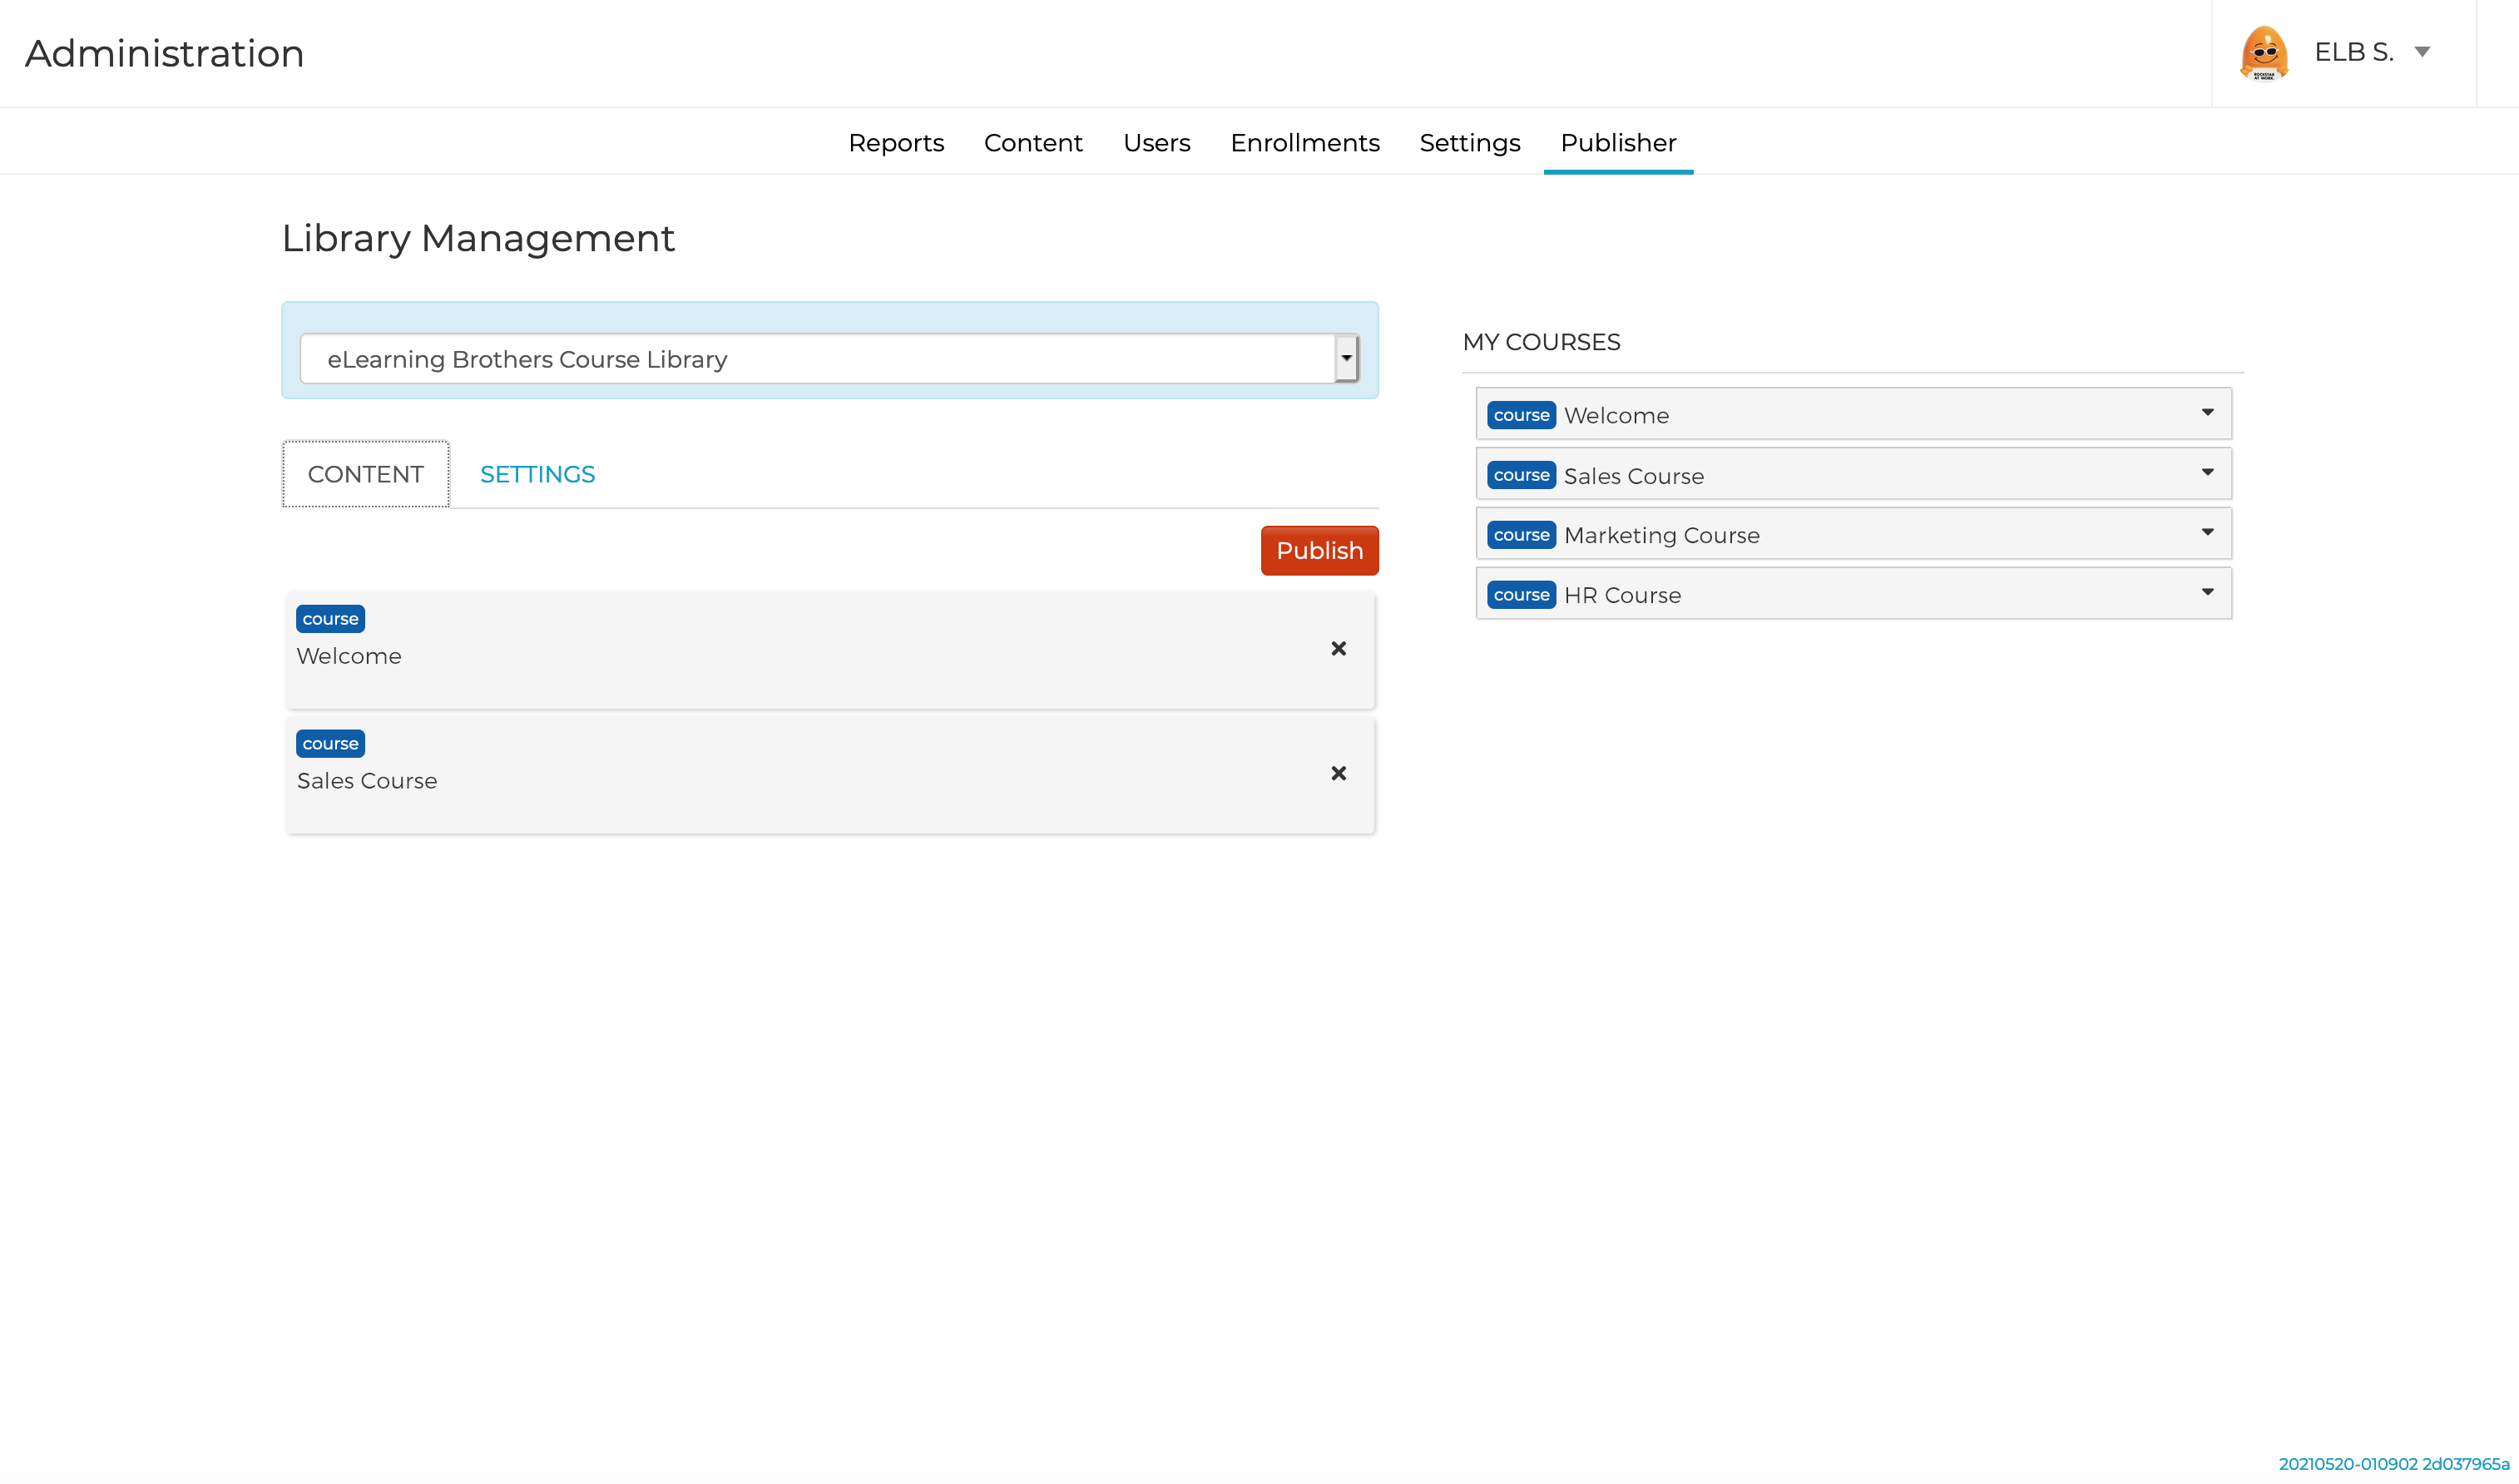Open the Users section
The image size is (2519, 1484).
pos(1156,143)
